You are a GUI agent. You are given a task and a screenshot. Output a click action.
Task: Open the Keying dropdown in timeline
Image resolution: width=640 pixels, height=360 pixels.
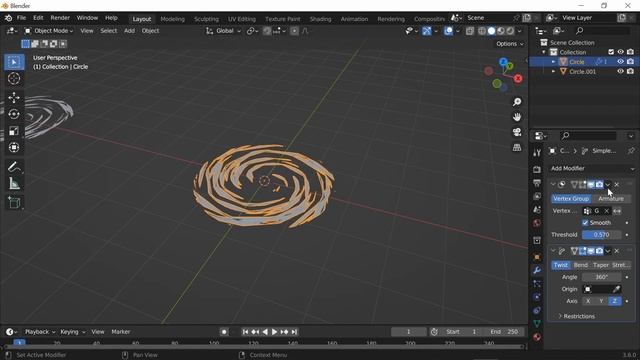point(73,332)
